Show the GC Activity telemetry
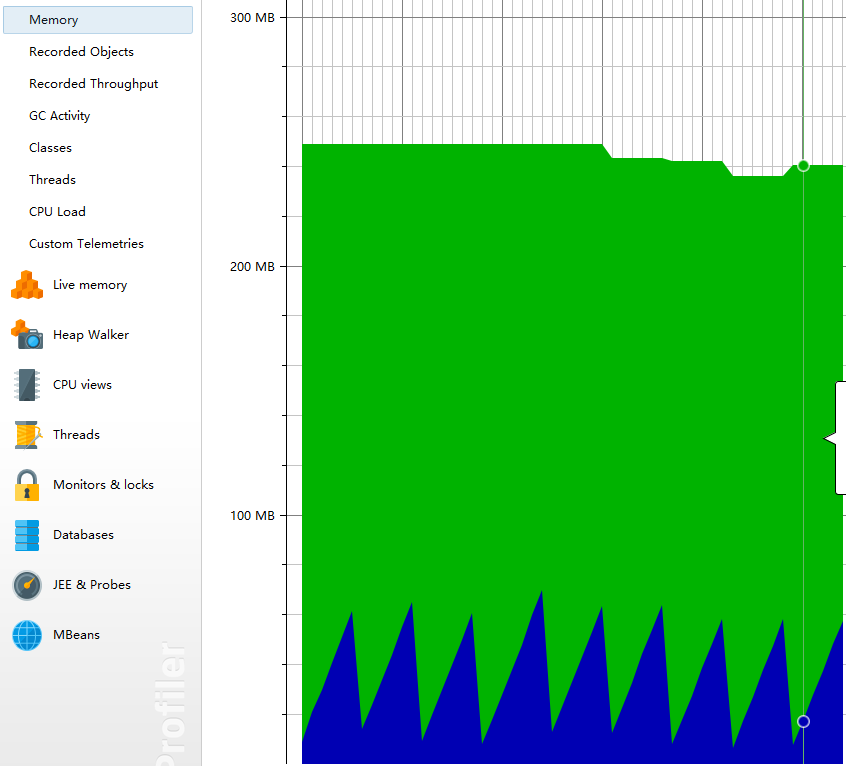The width and height of the screenshot is (846, 766). pos(59,115)
